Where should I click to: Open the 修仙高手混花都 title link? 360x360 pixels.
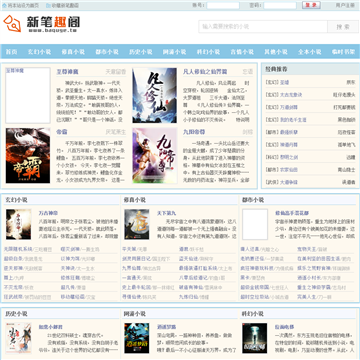292,213
